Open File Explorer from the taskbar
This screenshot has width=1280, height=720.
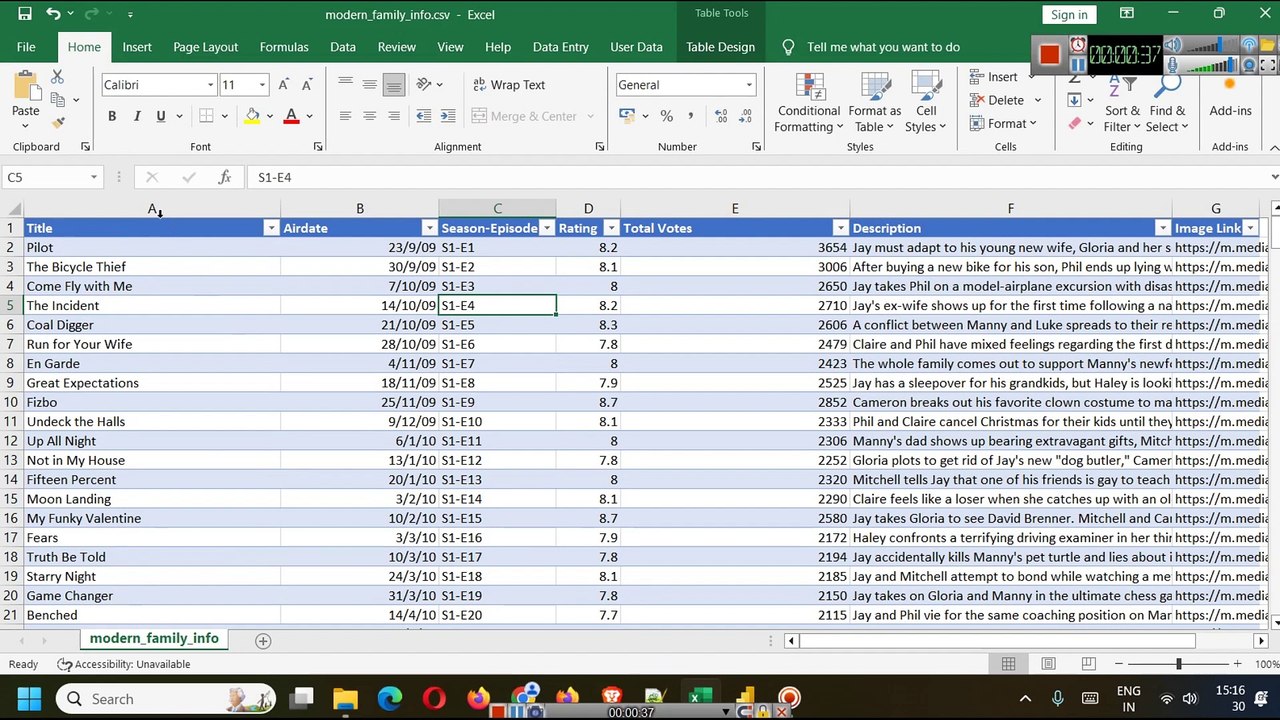point(345,698)
